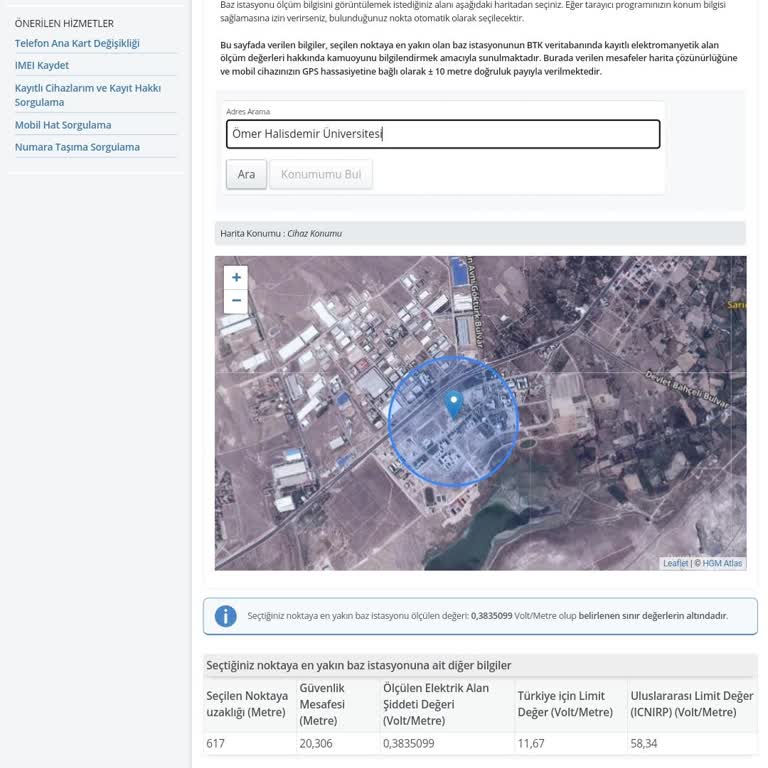768x768 pixels.
Task: Open the Mobil Hat Sorgulama link
Action: pos(63,125)
